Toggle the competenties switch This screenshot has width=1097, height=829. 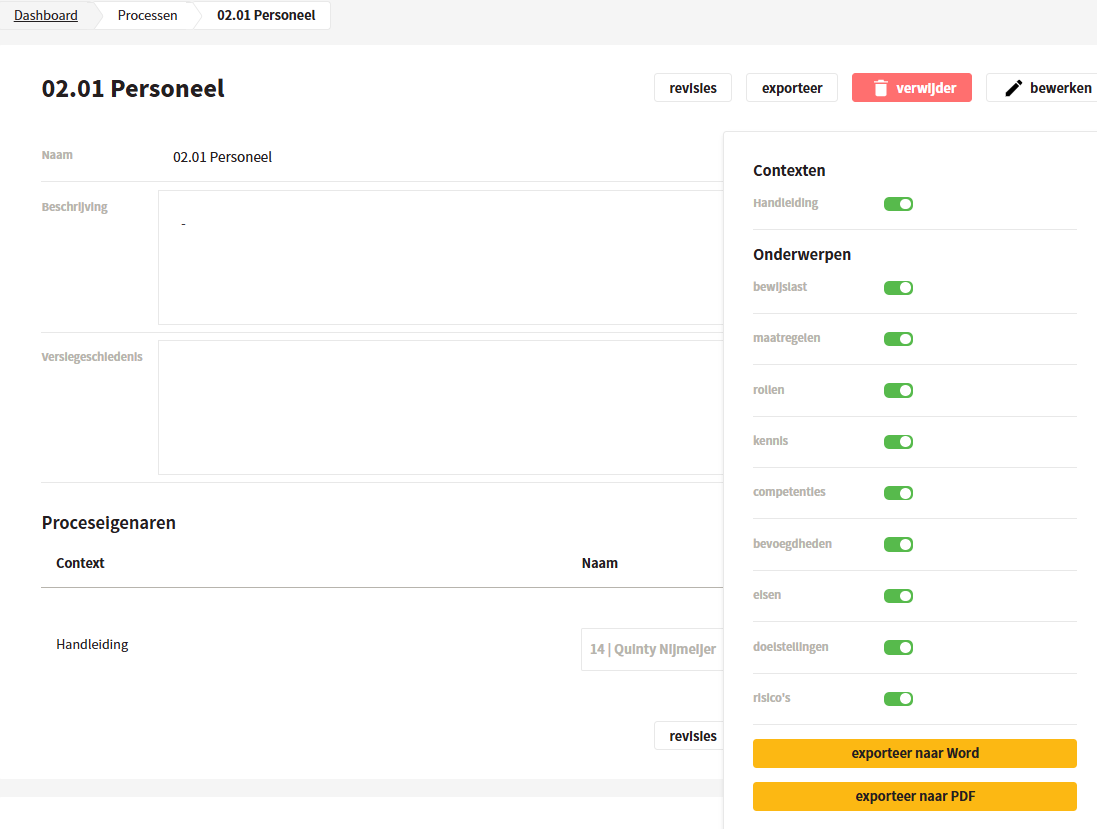pos(898,493)
